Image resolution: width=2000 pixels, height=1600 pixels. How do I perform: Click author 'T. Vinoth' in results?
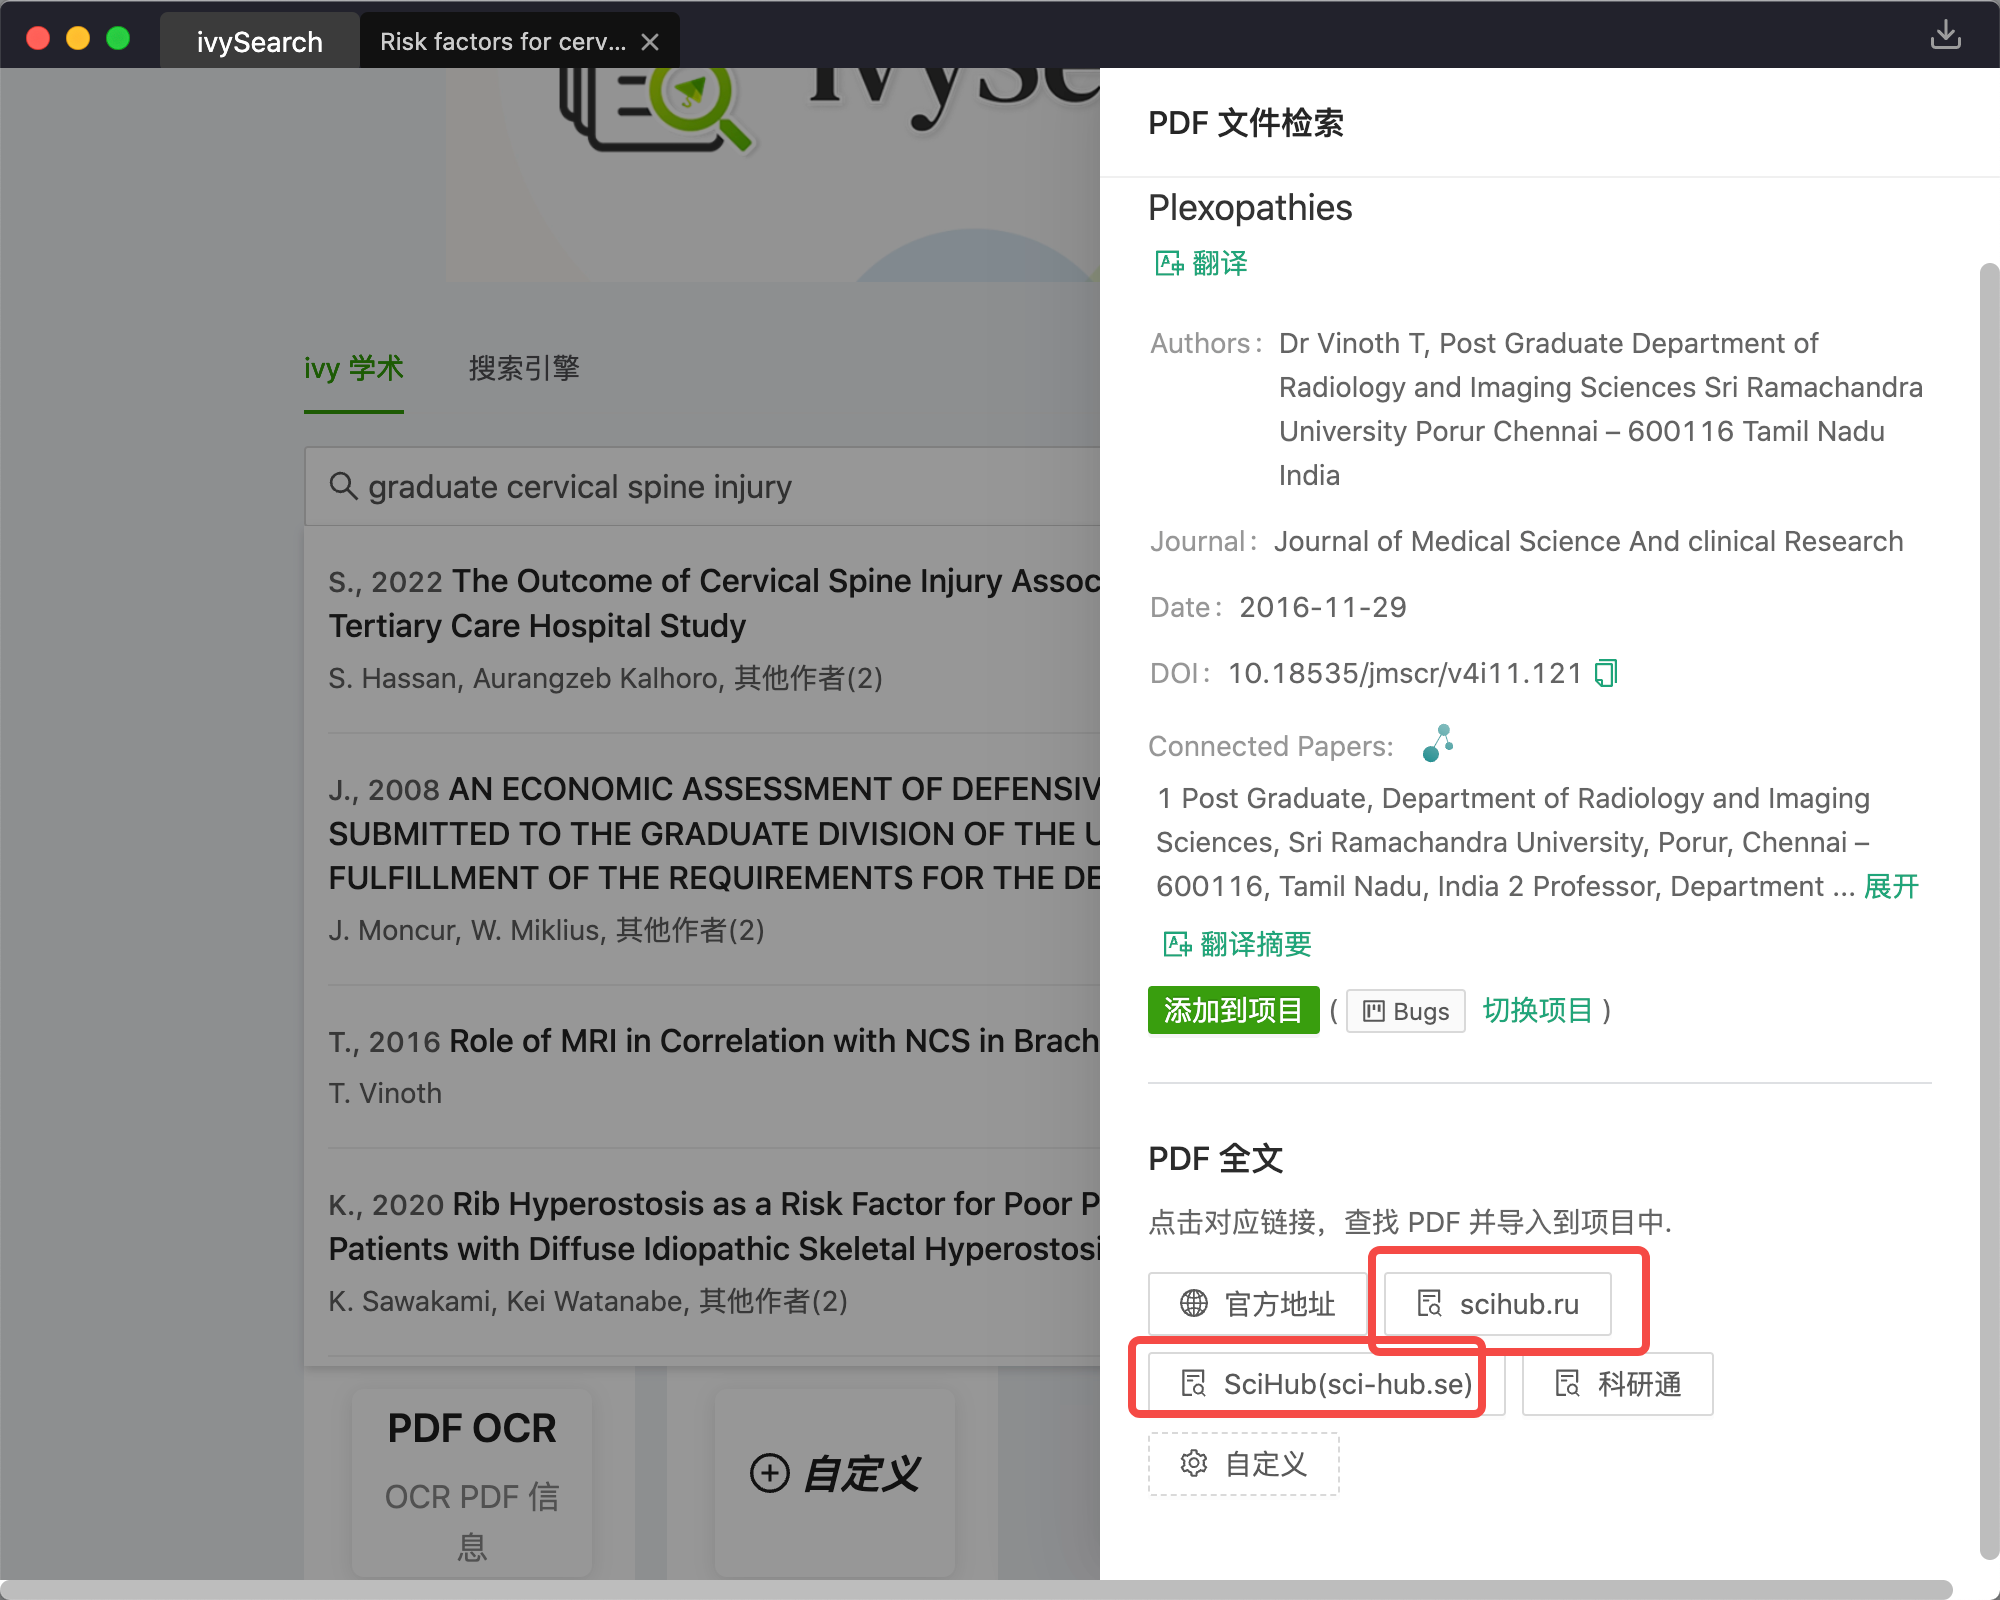385,1093
